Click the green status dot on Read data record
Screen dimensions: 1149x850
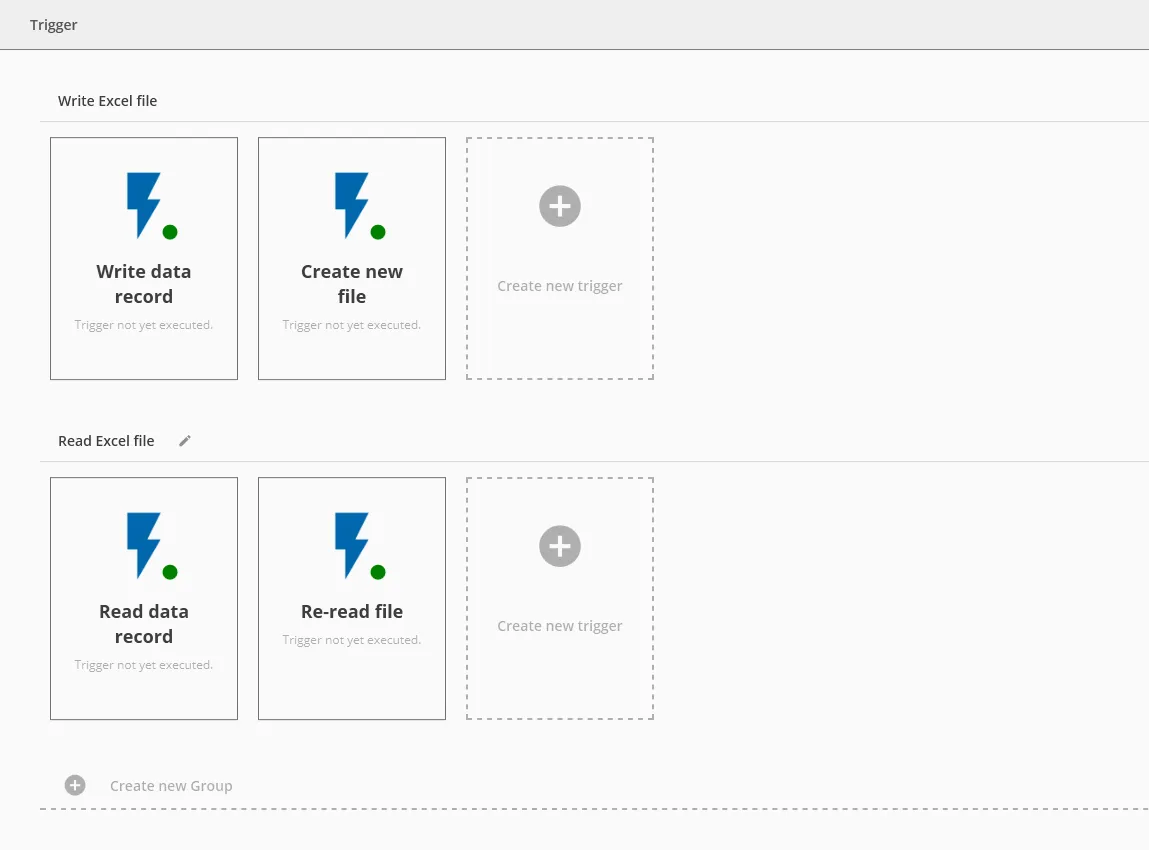click(x=170, y=572)
